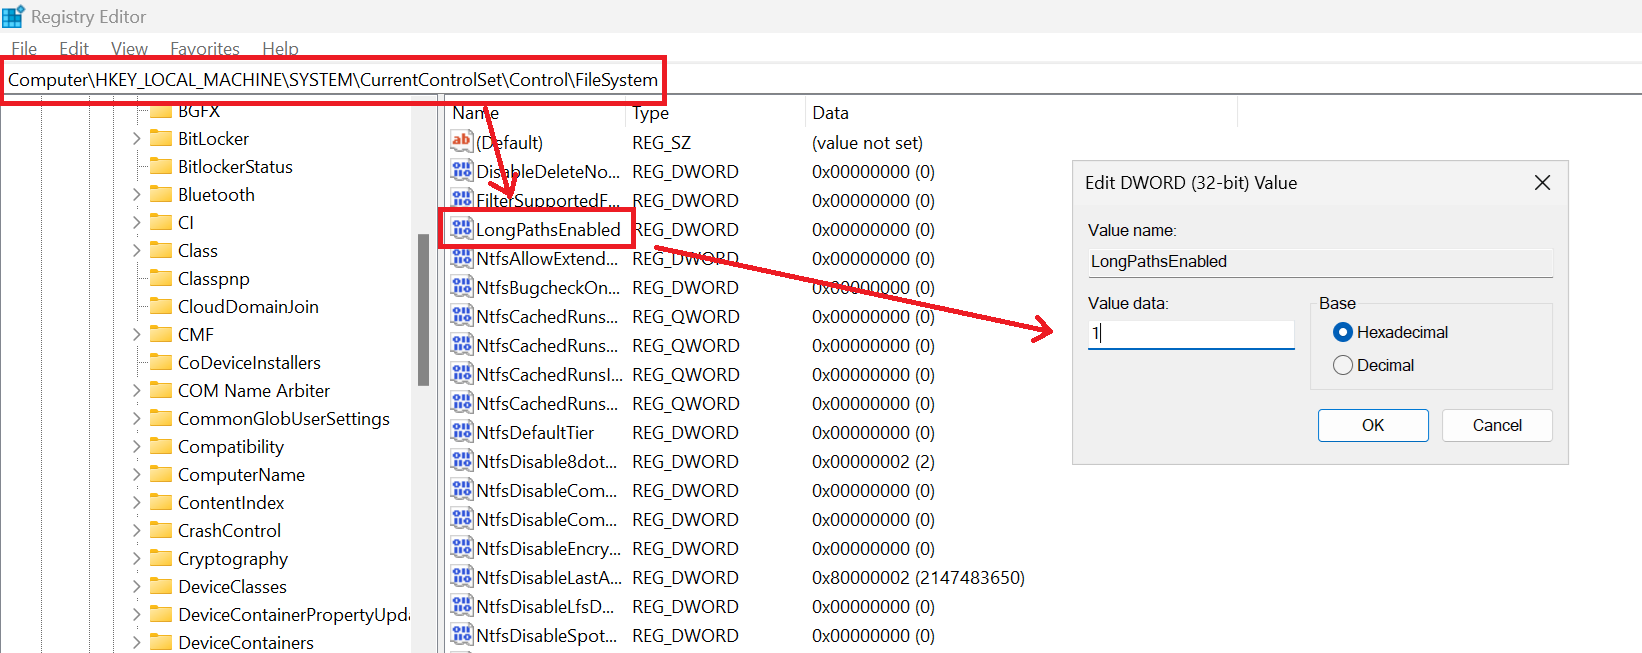Click the icon beside NtfsCachedRunsI... value
Image resolution: width=1642 pixels, height=653 pixels.
point(461,374)
